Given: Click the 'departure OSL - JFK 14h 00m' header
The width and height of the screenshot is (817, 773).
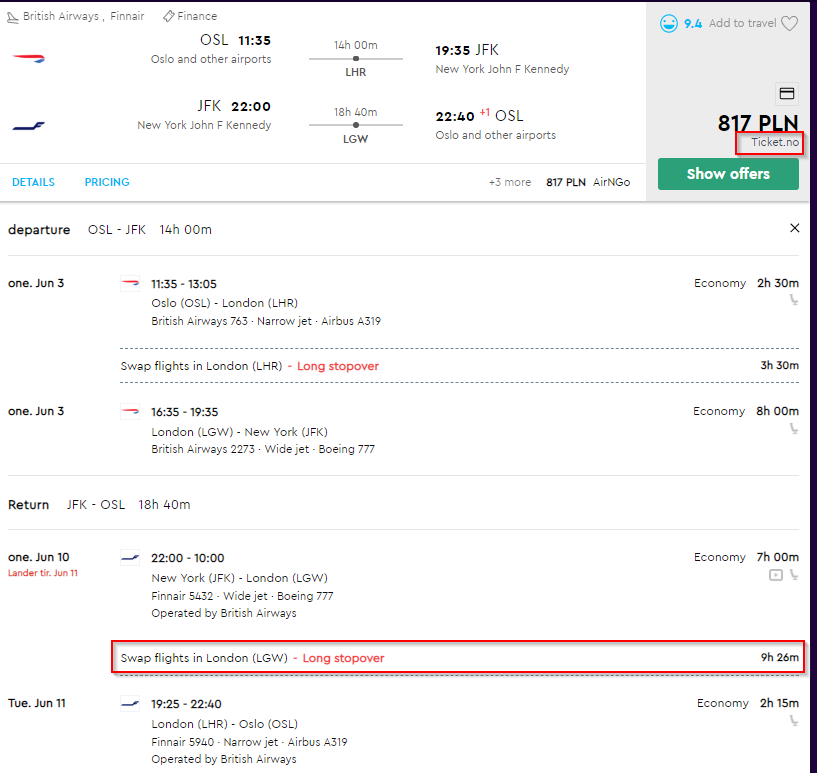Looking at the screenshot, I should 110,230.
